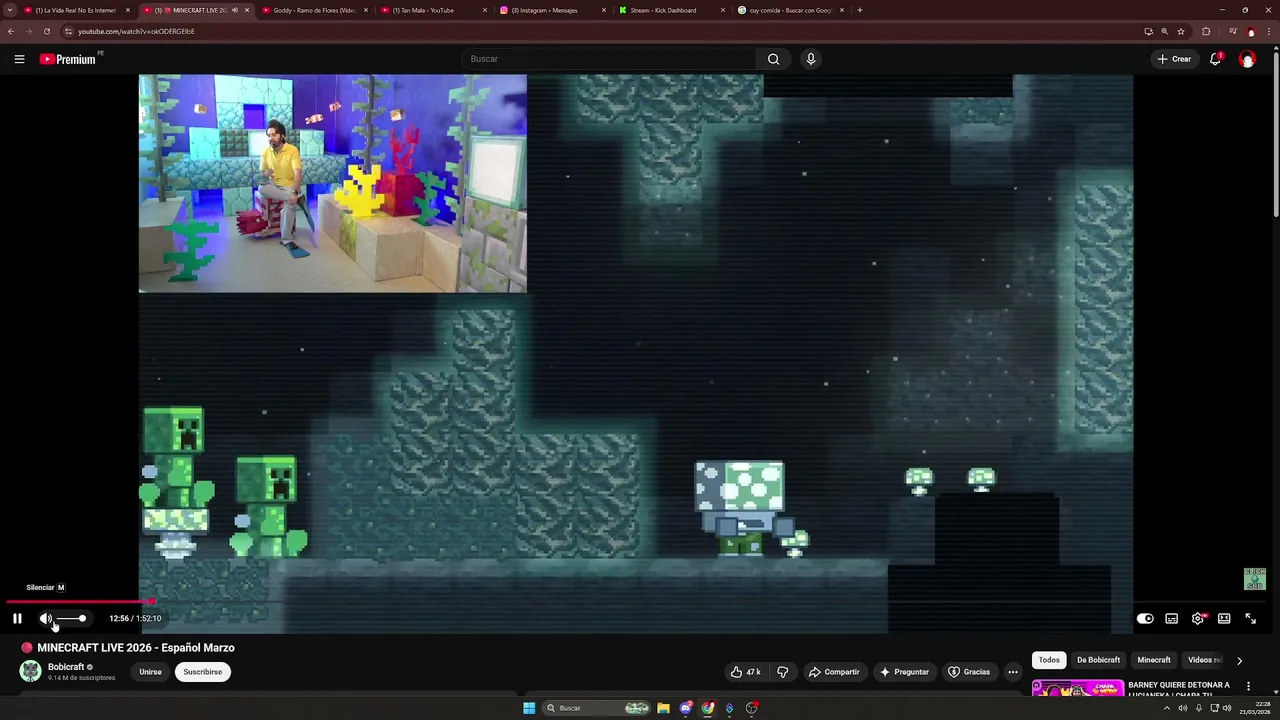
Task: Dislike the video with thumbs down
Action: (x=783, y=672)
